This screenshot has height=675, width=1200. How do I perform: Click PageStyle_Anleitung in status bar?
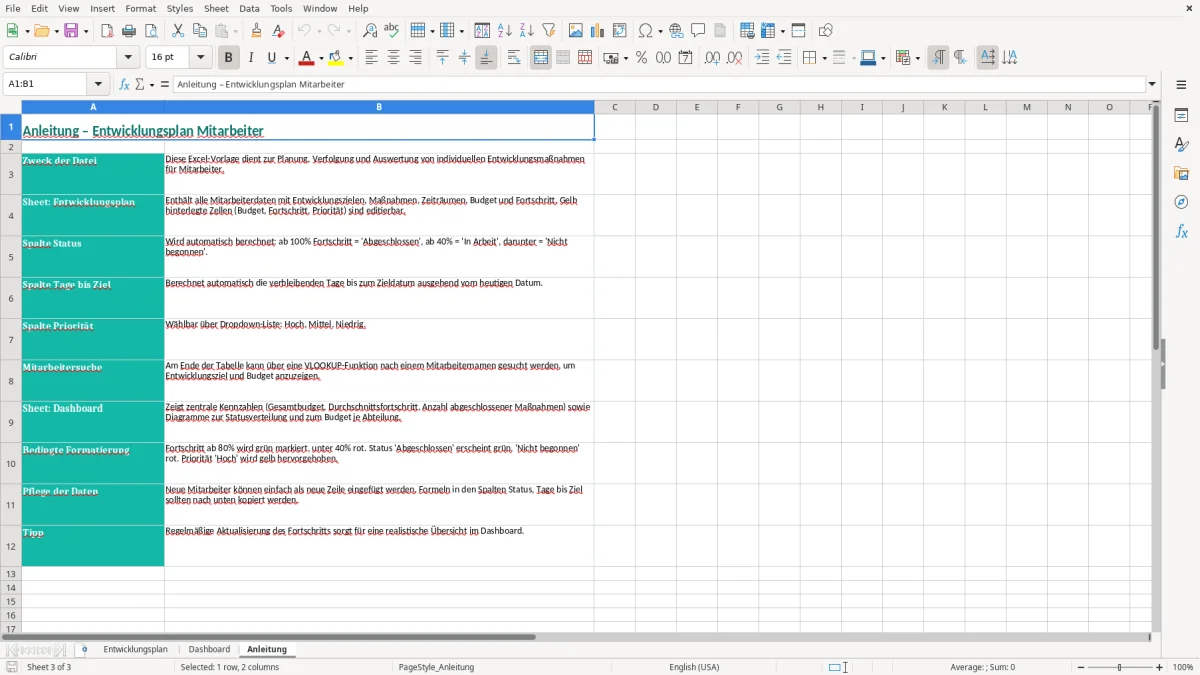pyautogui.click(x=436, y=667)
